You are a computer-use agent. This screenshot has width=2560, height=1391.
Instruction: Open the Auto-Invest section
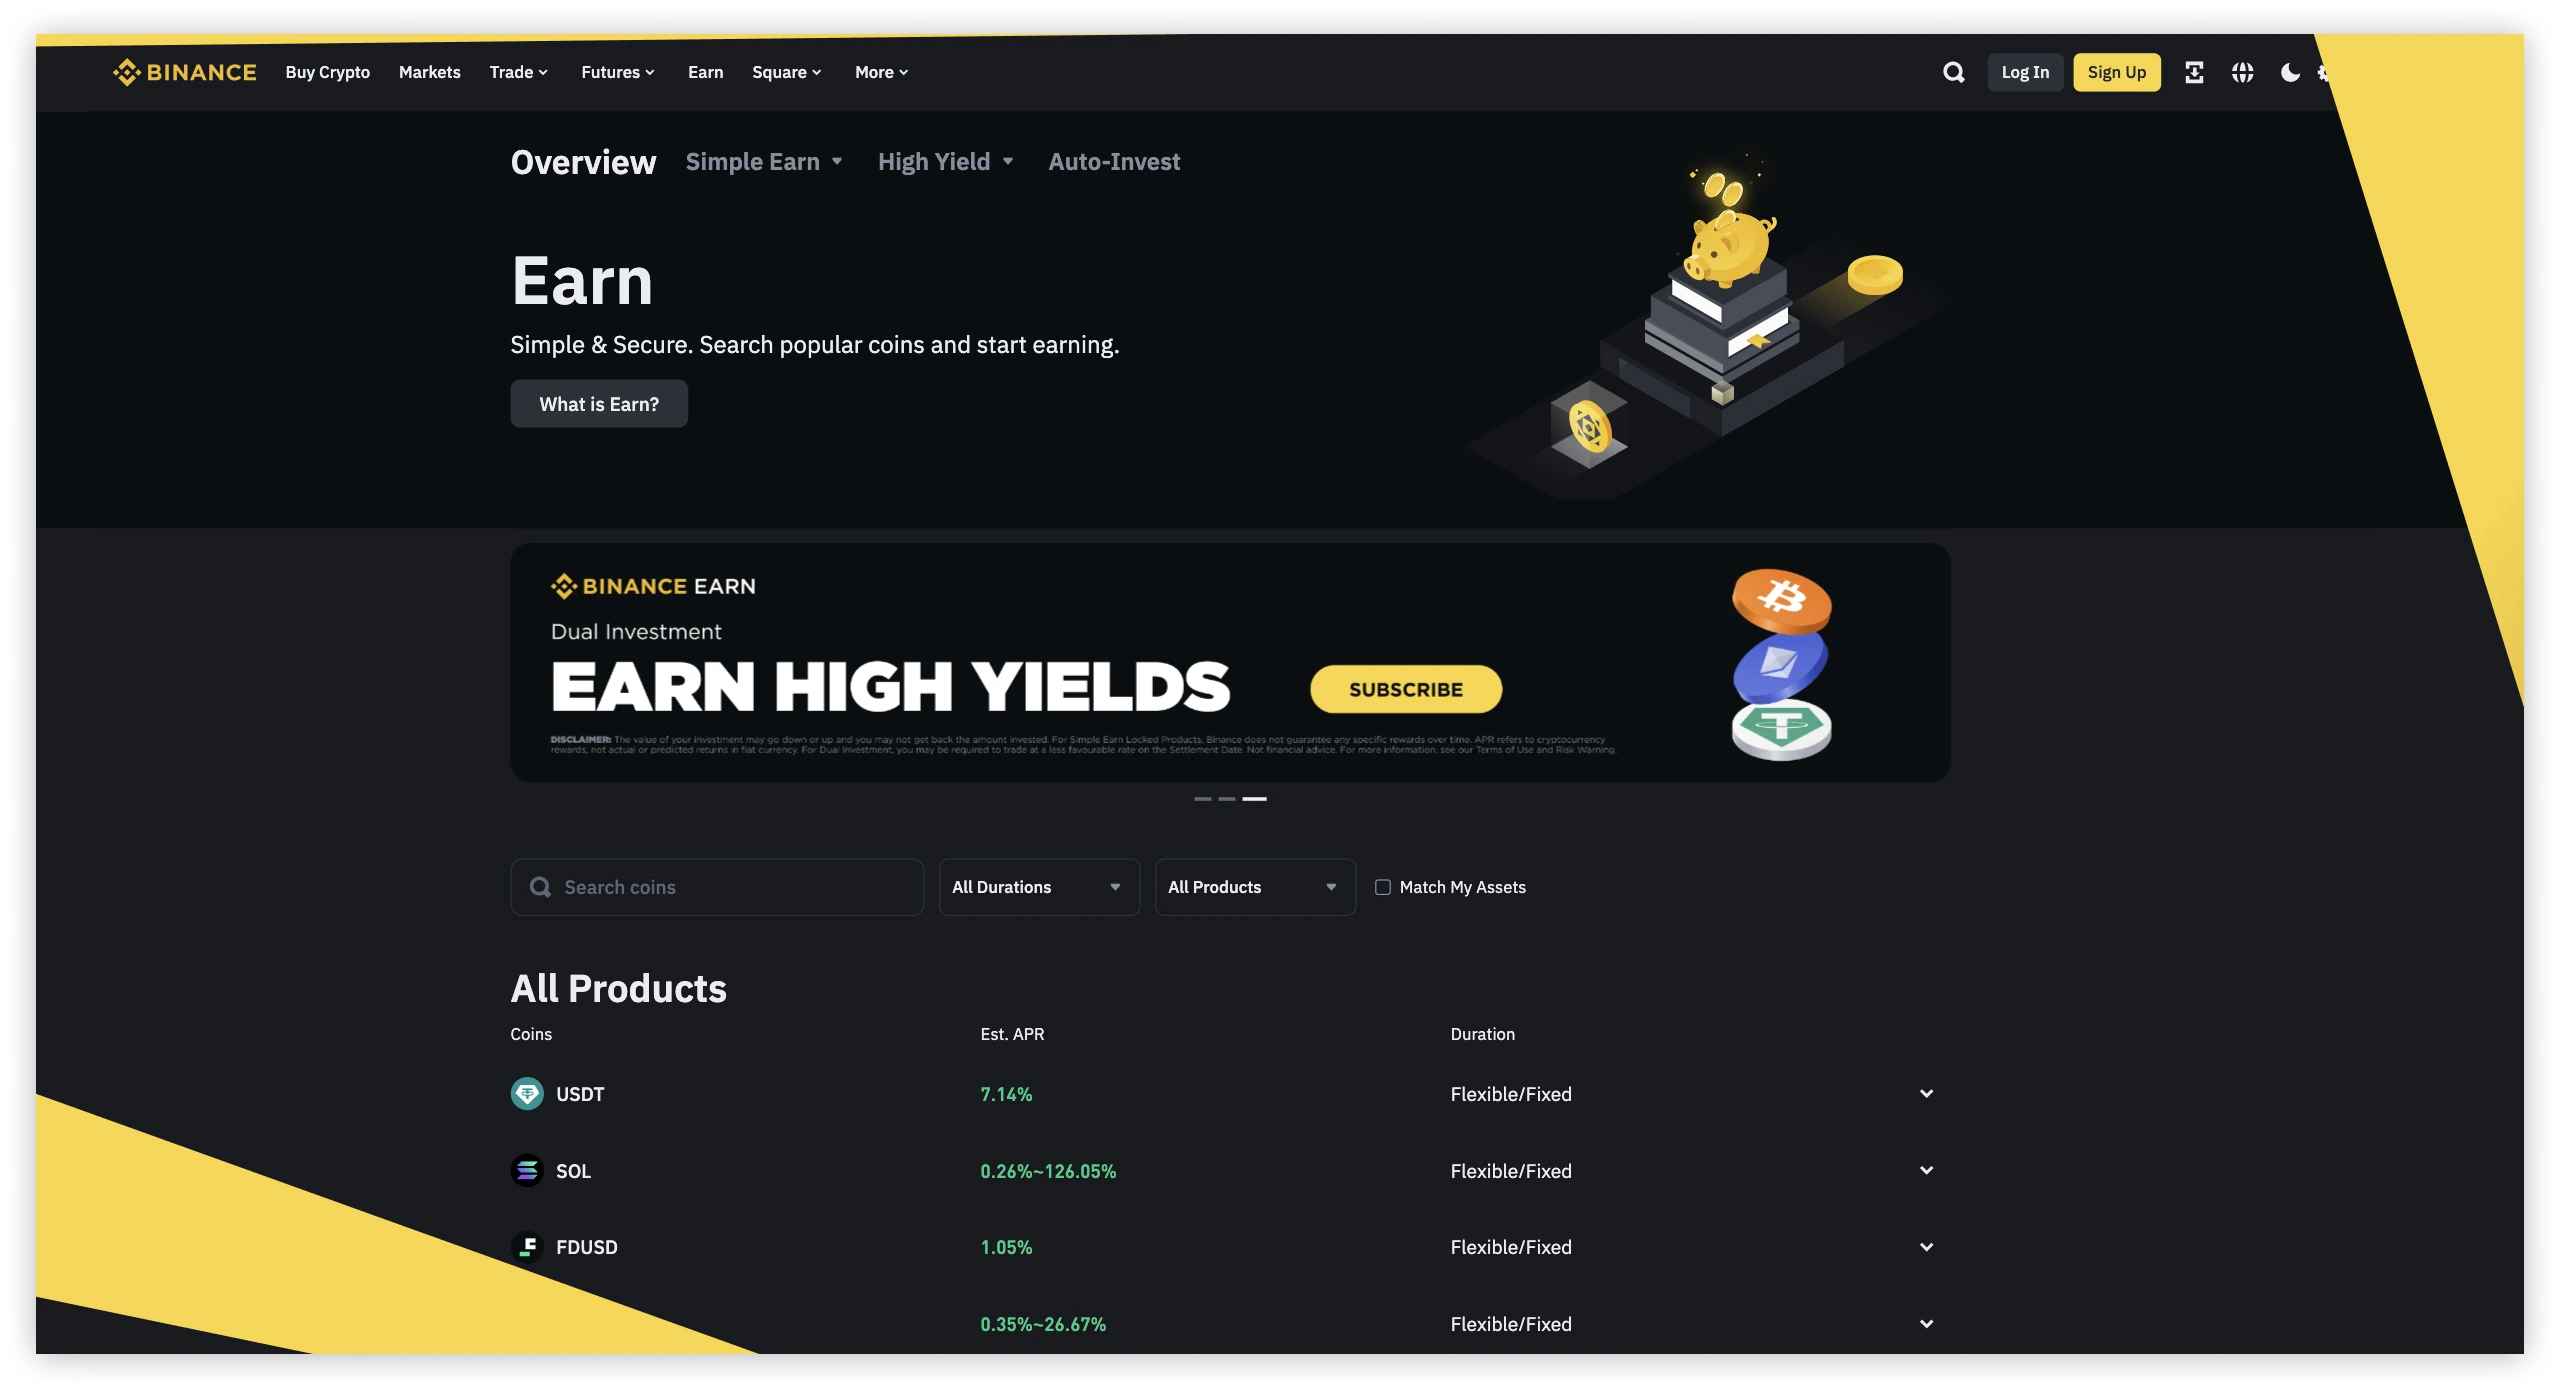[1113, 161]
